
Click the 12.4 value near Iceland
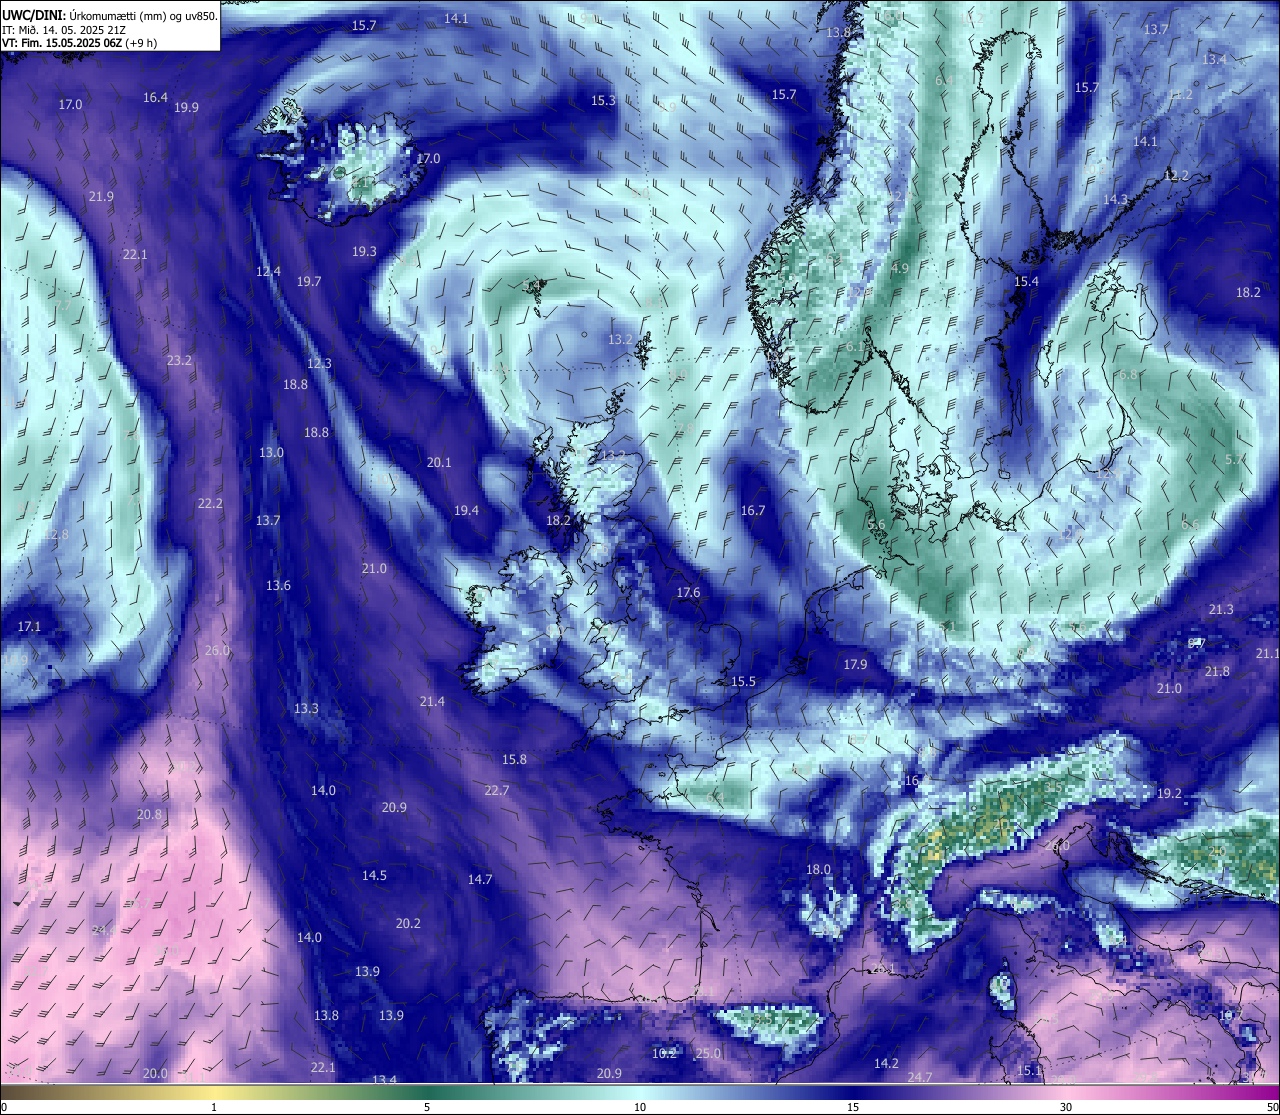coord(268,271)
